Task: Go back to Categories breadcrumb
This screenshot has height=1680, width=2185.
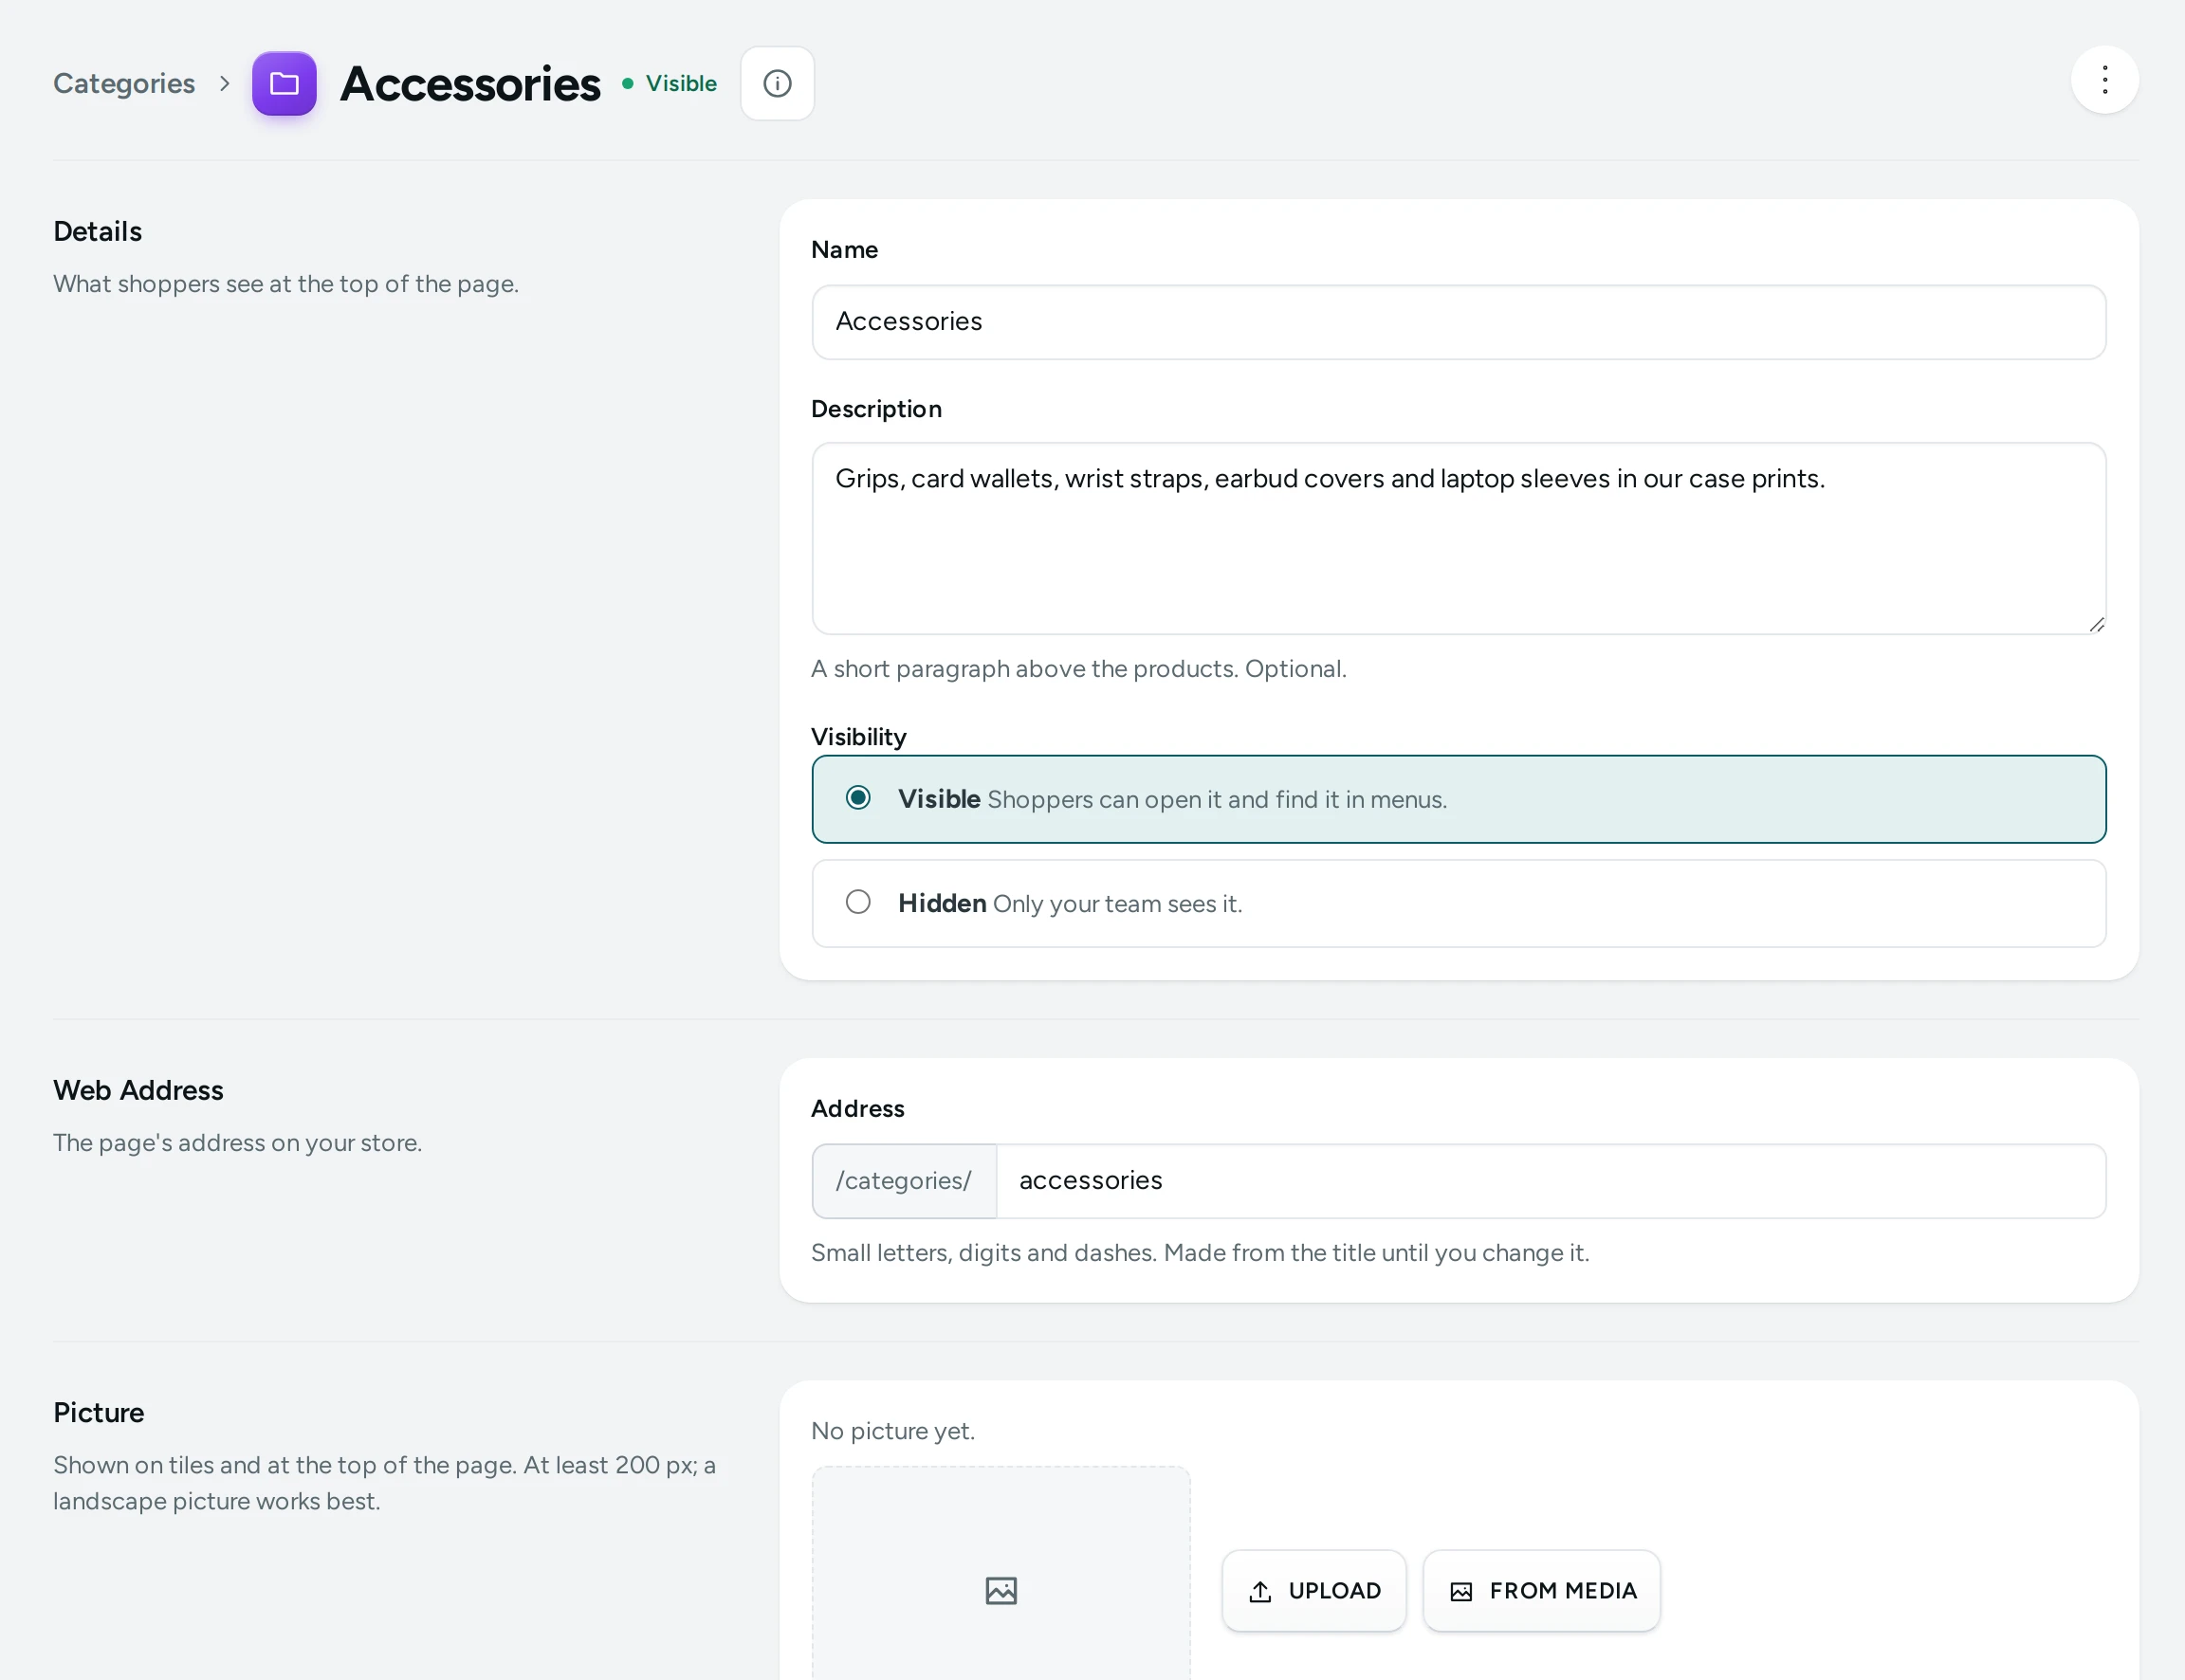Action: (124, 83)
